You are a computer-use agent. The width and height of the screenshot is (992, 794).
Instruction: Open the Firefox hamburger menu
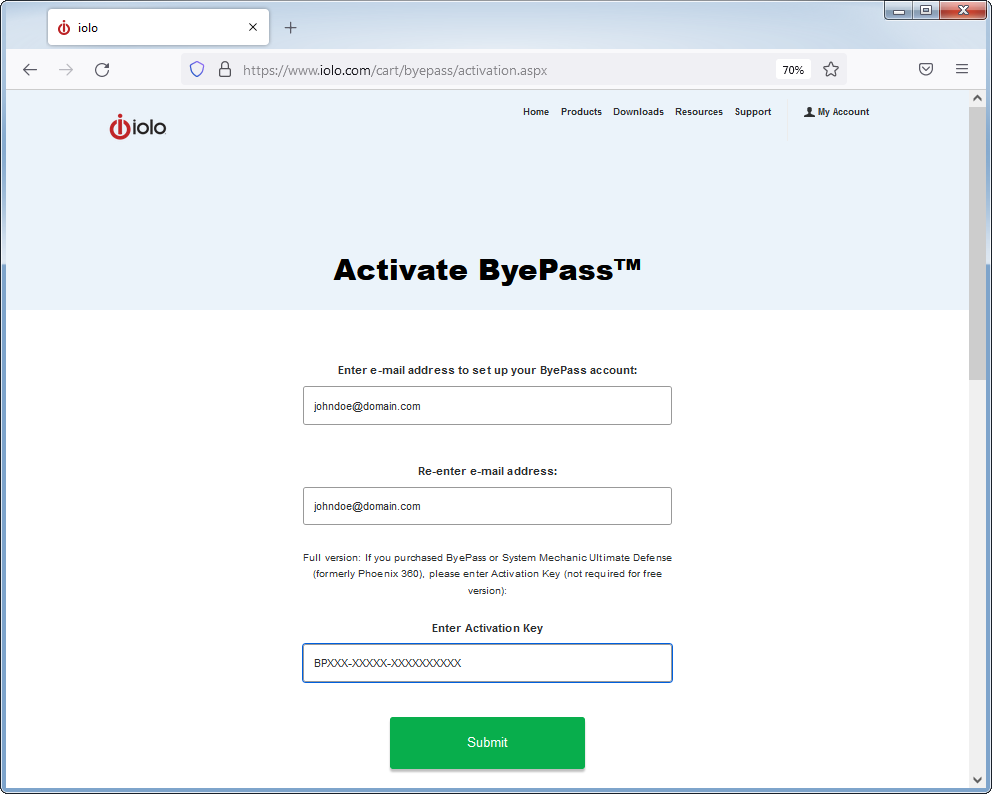tap(962, 69)
